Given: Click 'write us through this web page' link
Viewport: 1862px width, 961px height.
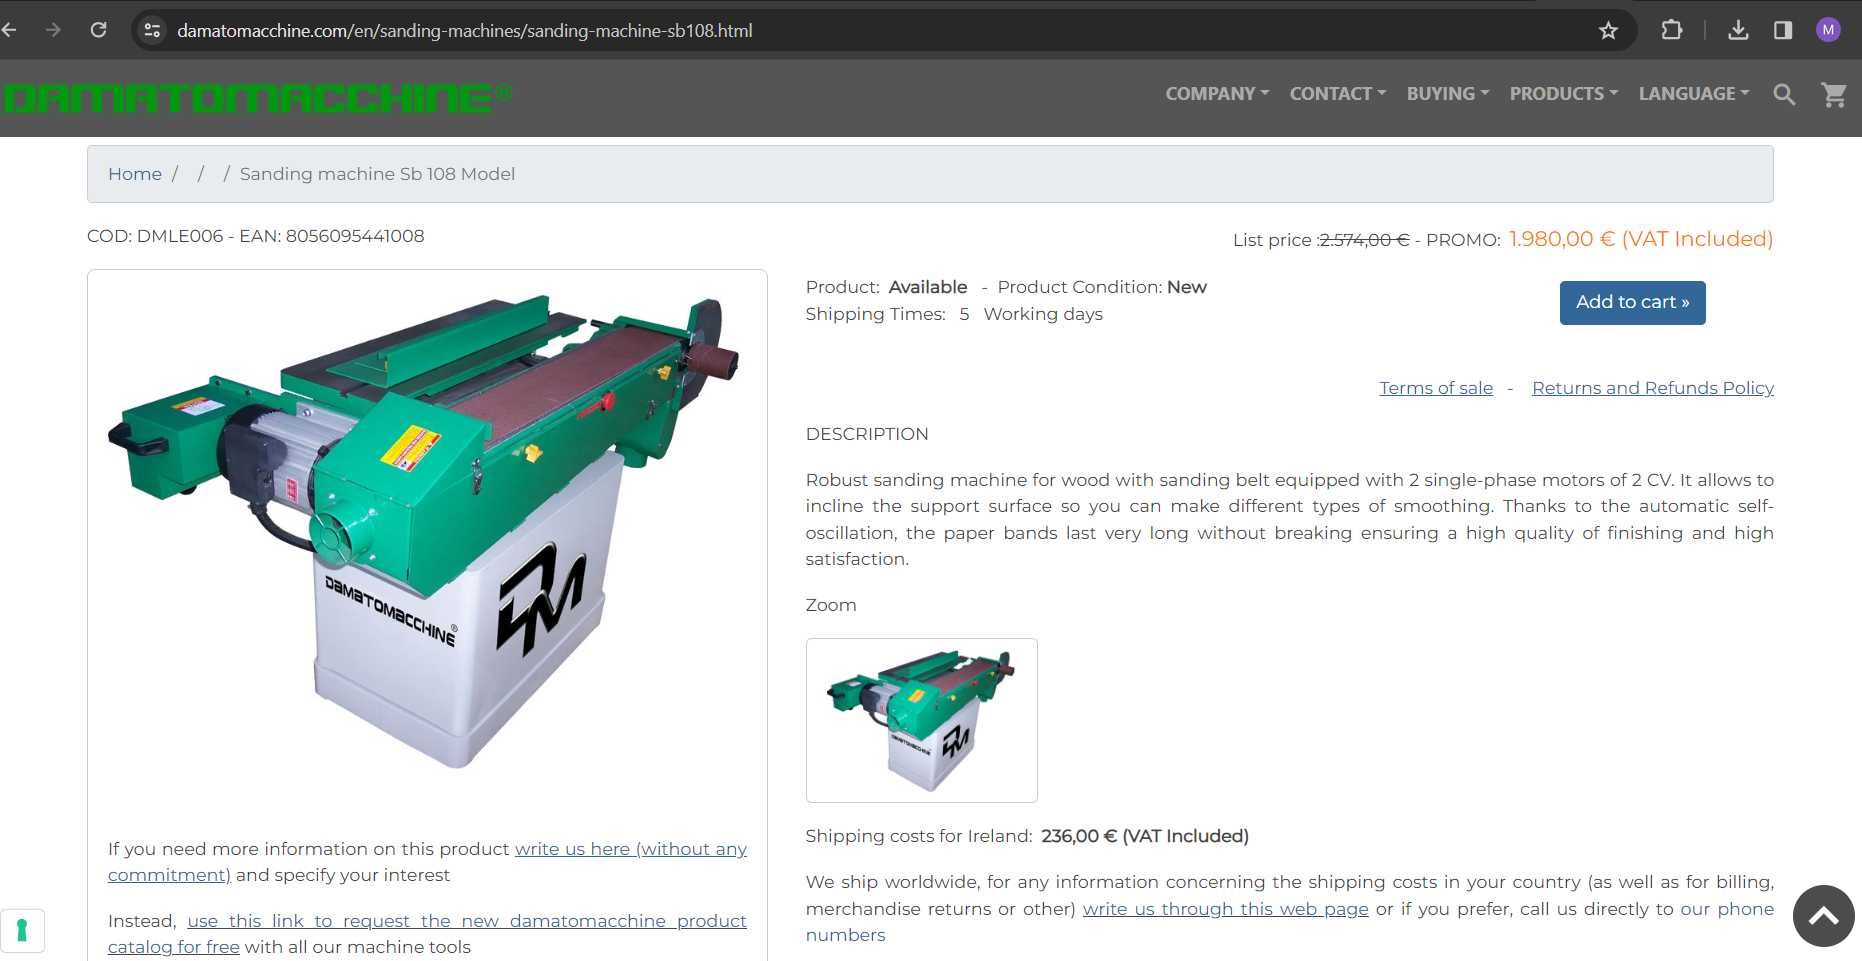Looking at the screenshot, I should click(1225, 909).
